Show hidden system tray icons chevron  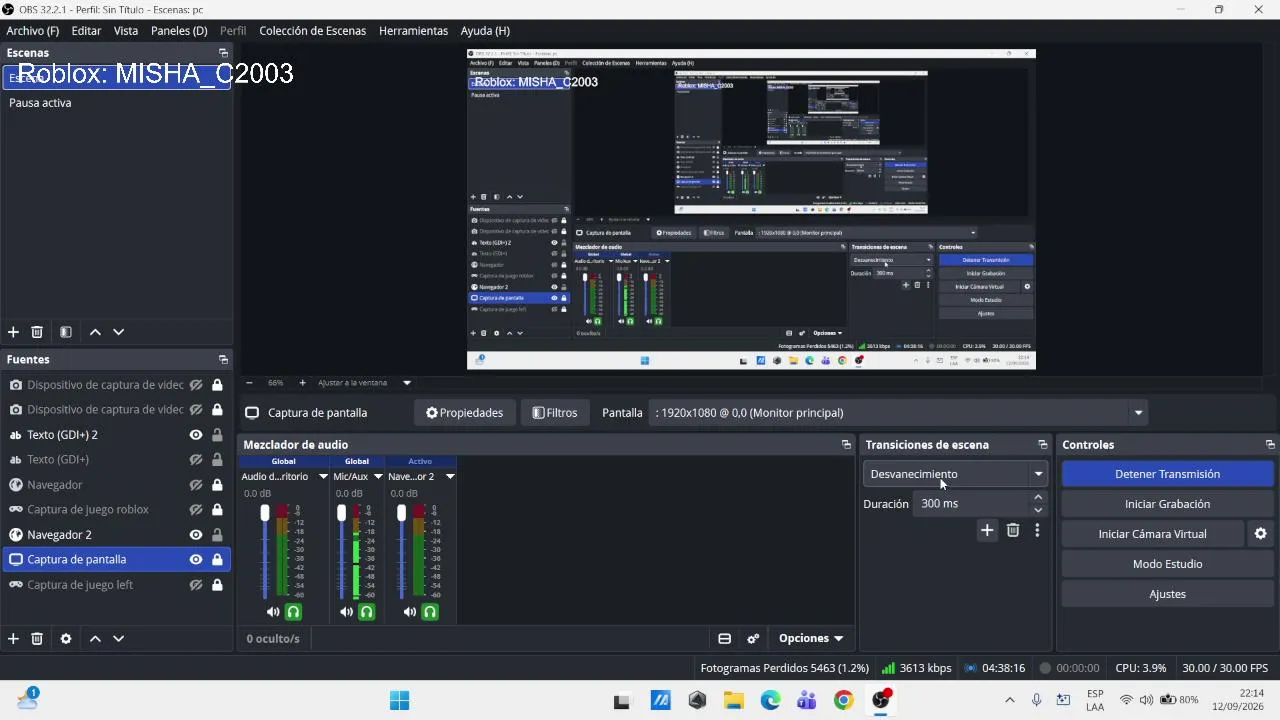coord(1010,700)
